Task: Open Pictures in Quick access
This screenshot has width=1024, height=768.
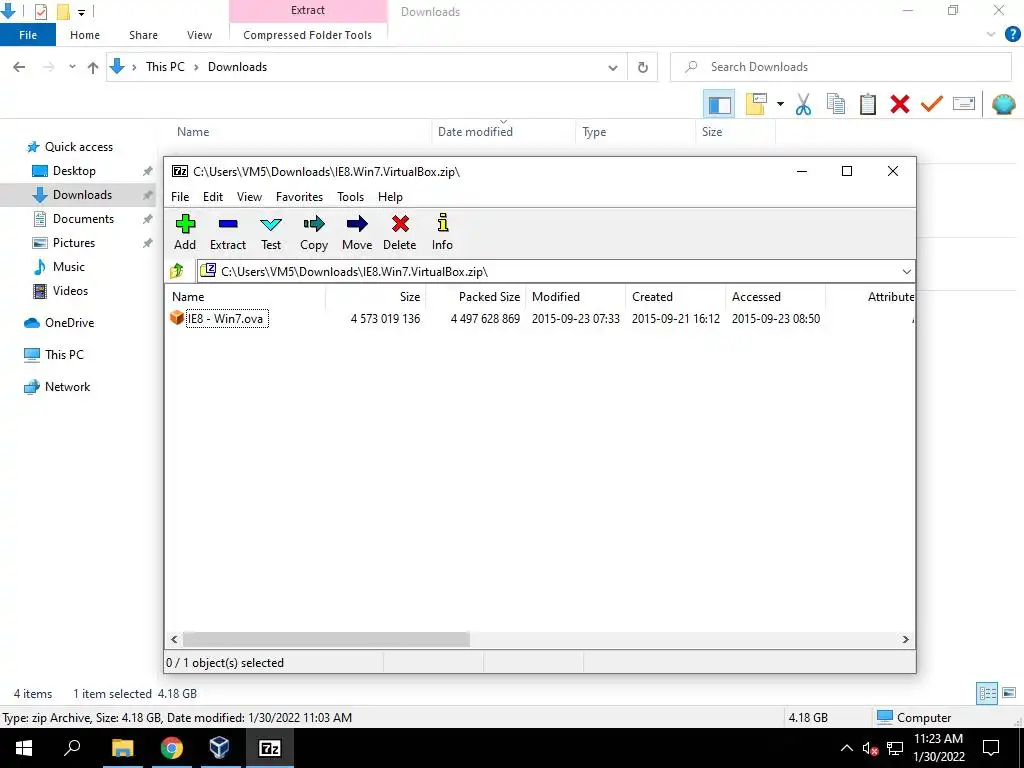Action: coord(74,243)
